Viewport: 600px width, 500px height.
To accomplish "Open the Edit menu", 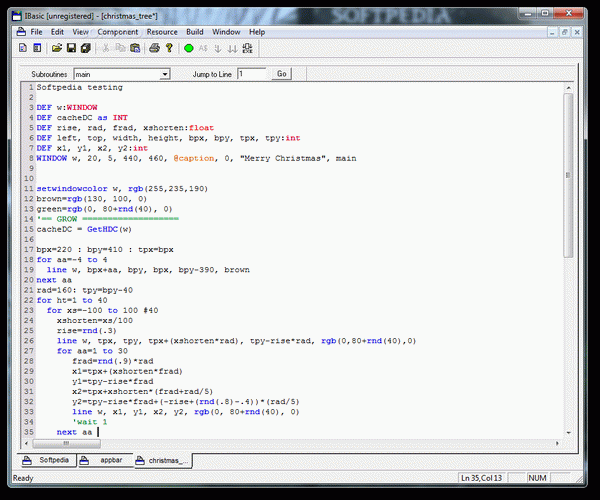I will tap(57, 32).
